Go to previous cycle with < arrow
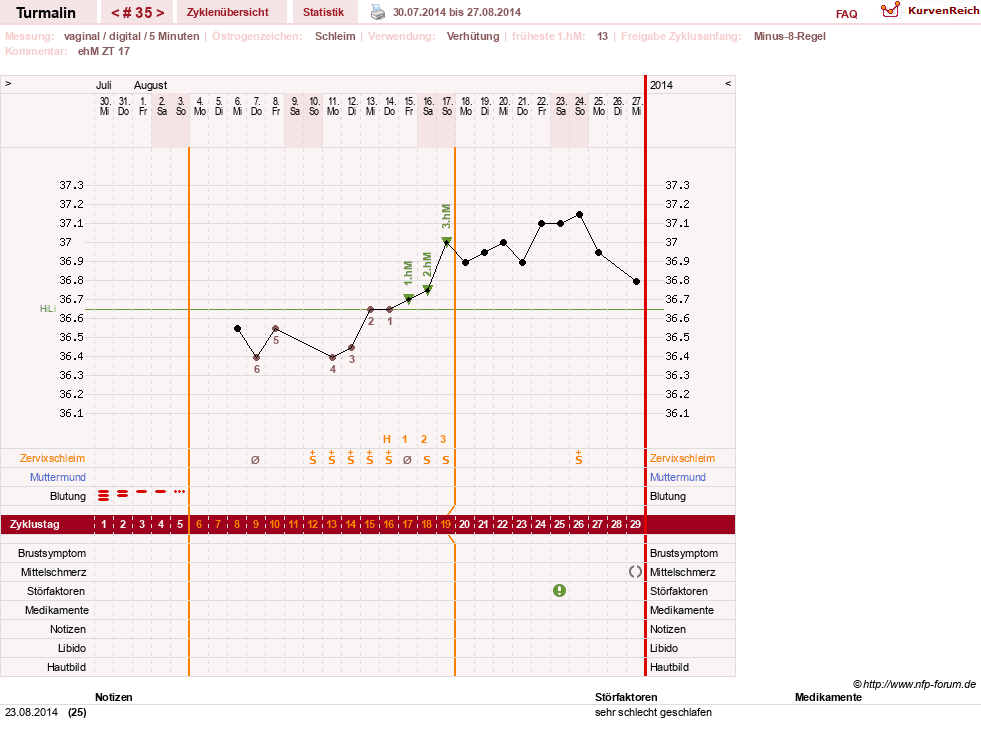Image resolution: width=981 pixels, height=736 pixels. pyautogui.click(x=115, y=13)
